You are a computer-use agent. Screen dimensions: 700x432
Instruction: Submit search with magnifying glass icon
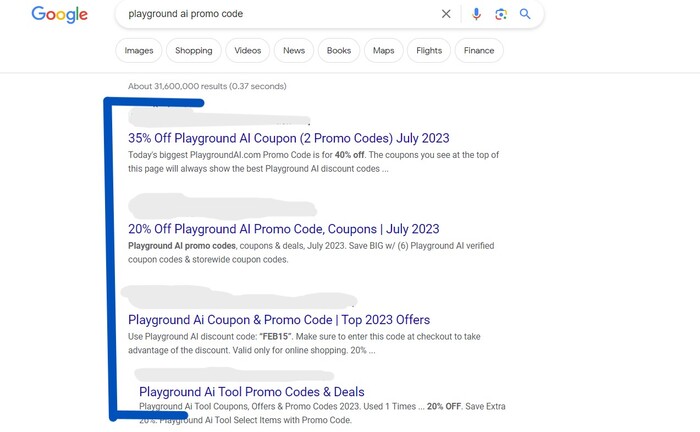pos(525,14)
